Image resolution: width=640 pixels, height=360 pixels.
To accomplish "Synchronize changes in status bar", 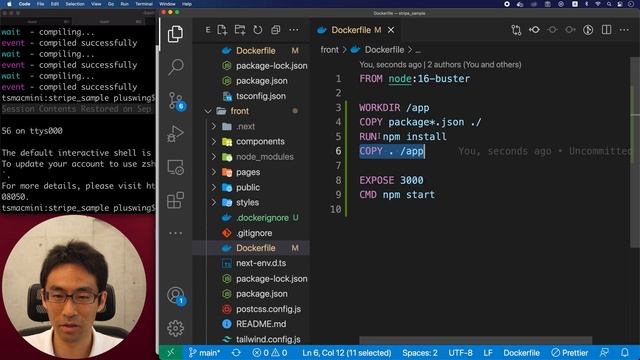I will pyautogui.click(x=236, y=353).
